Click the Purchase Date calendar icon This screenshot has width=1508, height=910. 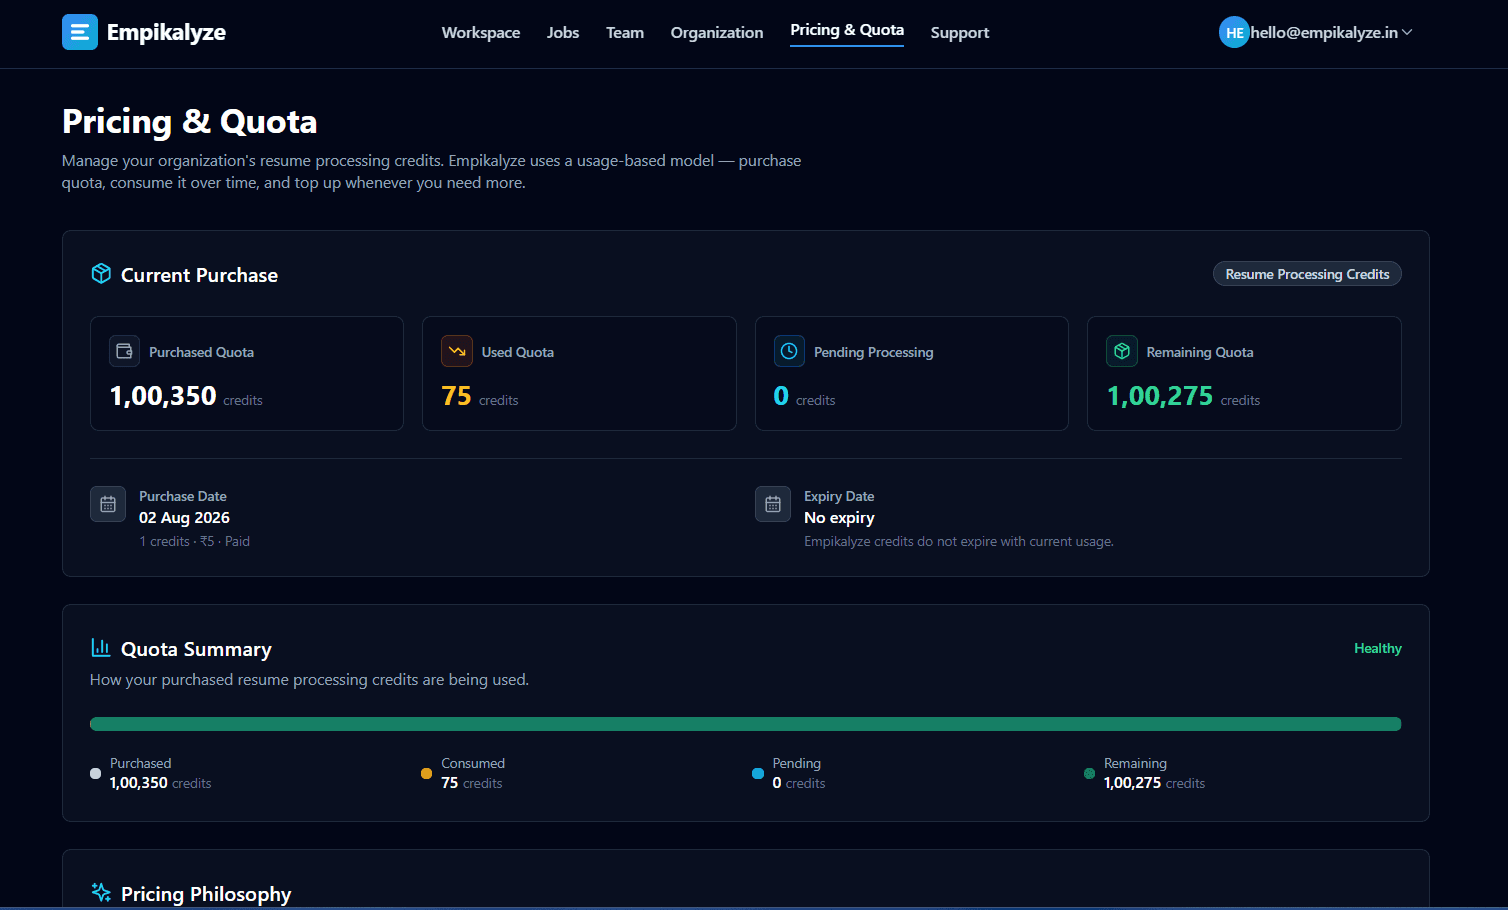tap(108, 504)
